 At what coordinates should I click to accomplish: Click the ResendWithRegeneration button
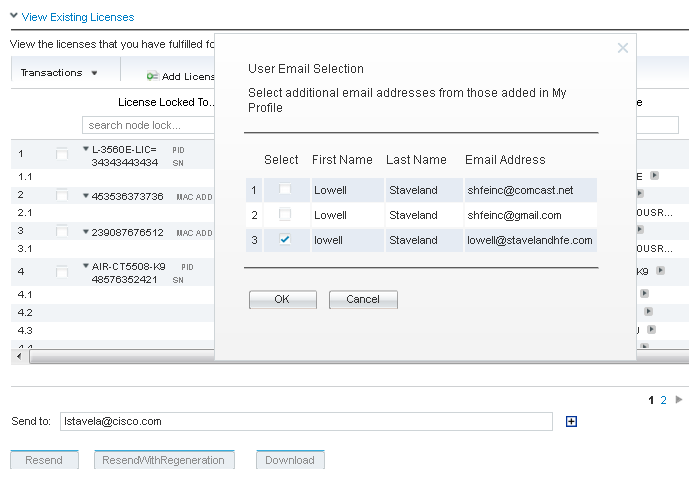click(x=165, y=460)
